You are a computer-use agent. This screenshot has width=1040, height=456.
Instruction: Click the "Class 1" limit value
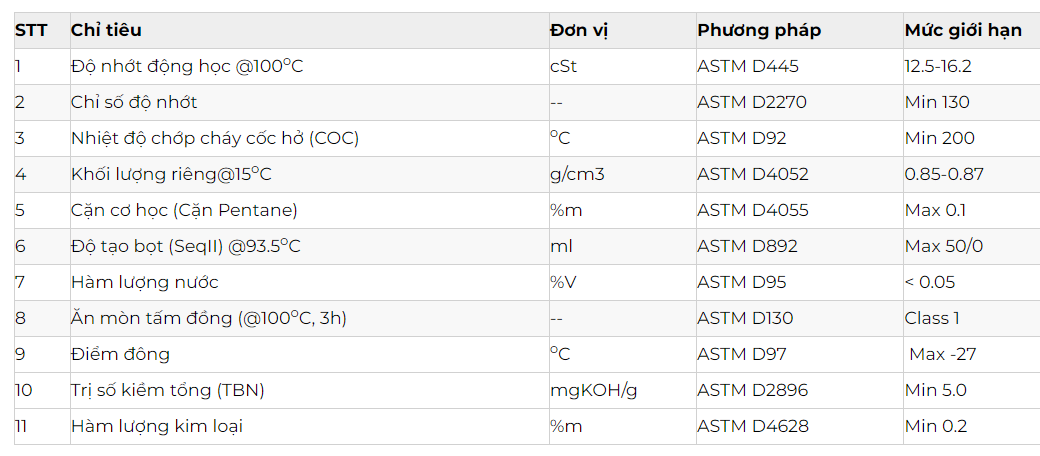(932, 318)
